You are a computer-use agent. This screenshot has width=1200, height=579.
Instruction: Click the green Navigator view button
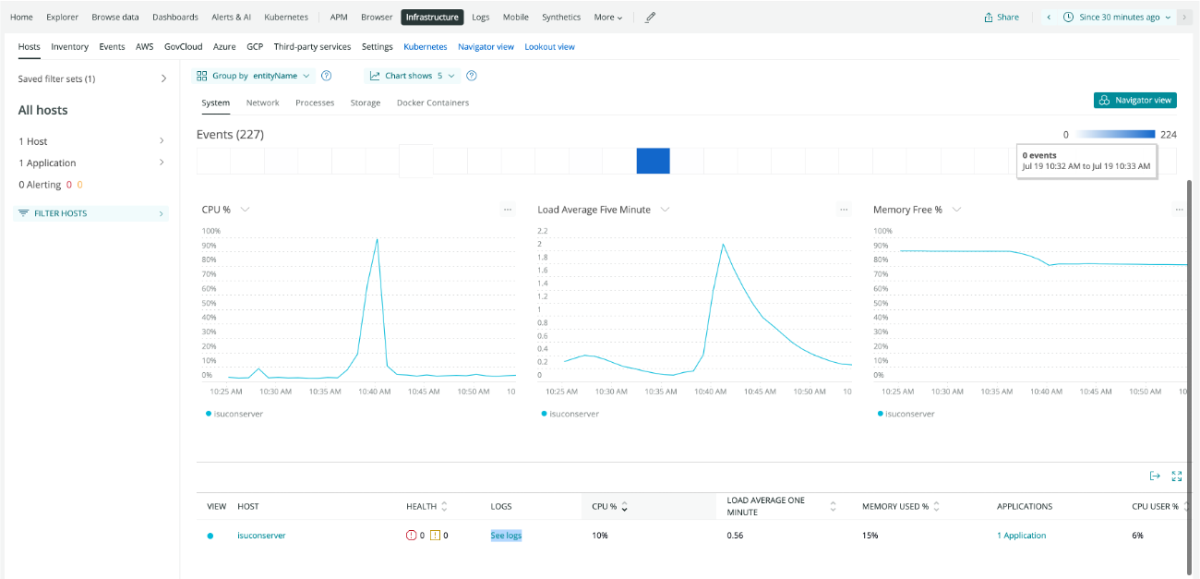click(1134, 100)
